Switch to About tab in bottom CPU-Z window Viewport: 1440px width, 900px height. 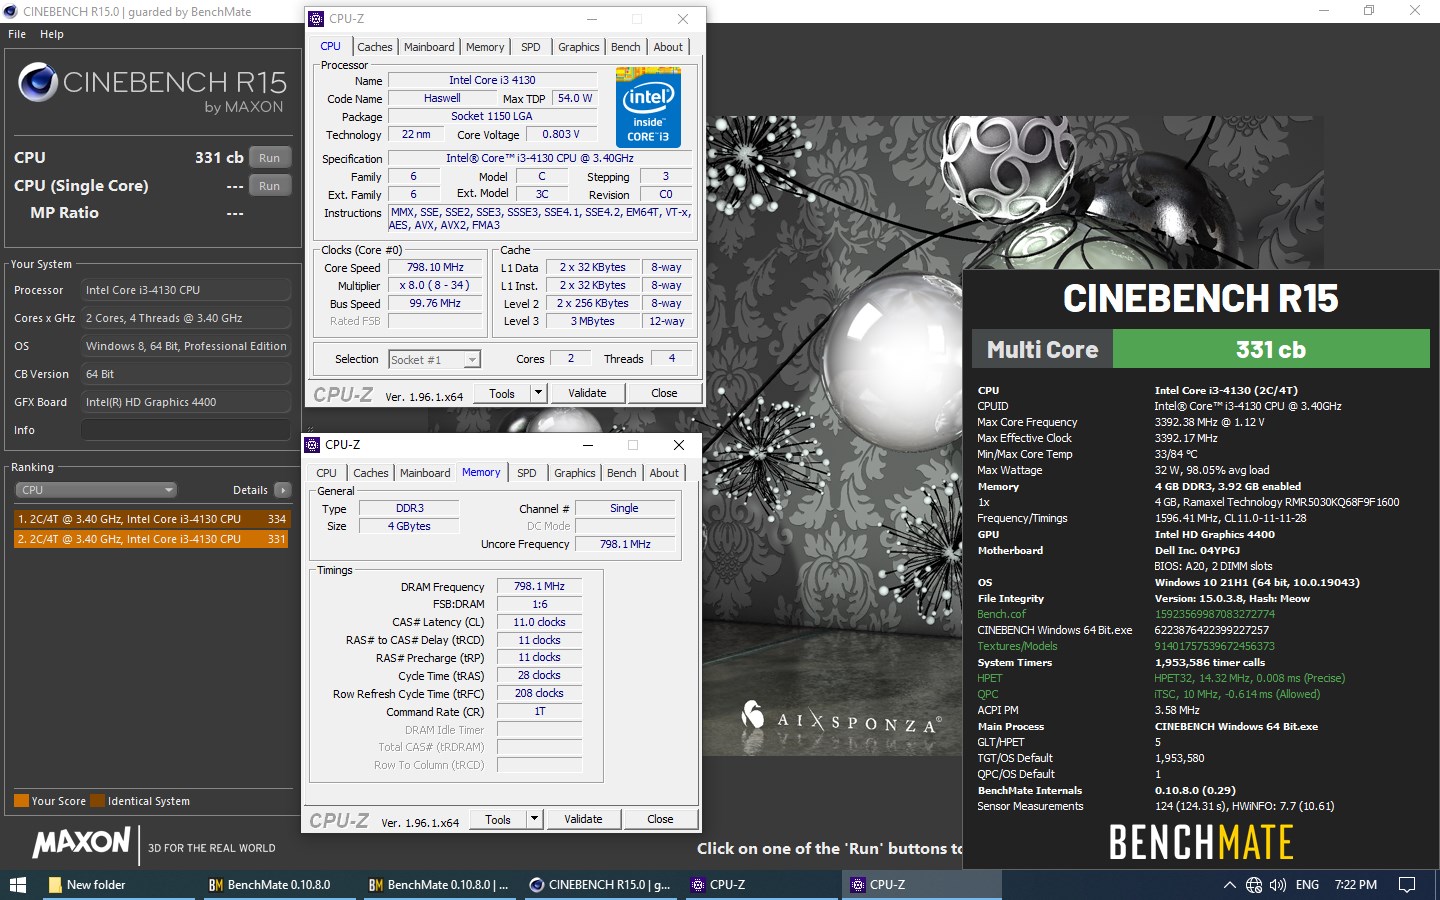pyautogui.click(x=665, y=473)
